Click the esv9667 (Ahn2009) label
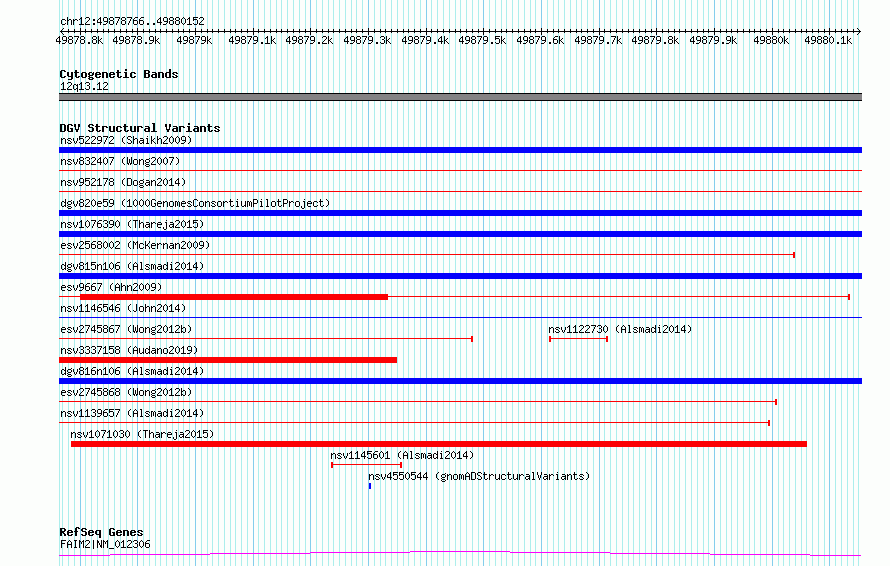The image size is (890, 566). click(x=111, y=287)
